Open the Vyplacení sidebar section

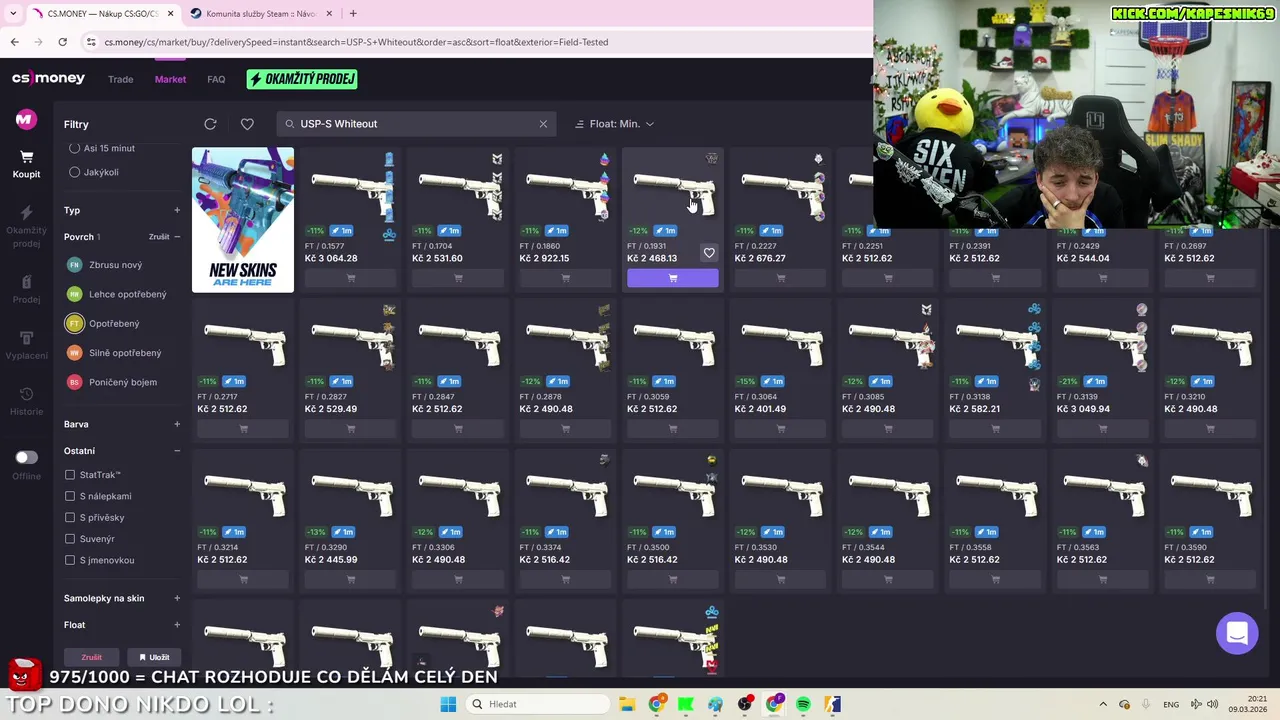coord(26,346)
